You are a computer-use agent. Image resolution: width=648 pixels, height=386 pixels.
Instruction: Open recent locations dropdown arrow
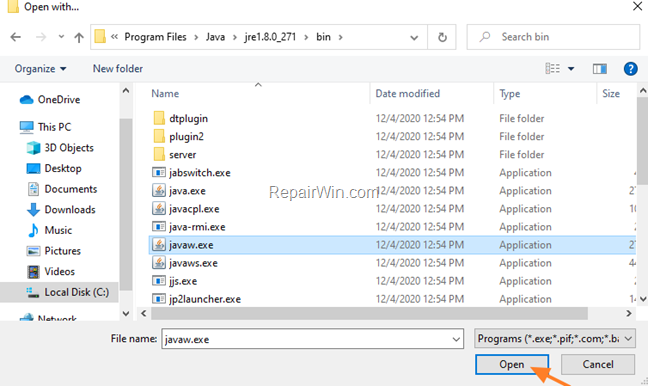[61, 37]
